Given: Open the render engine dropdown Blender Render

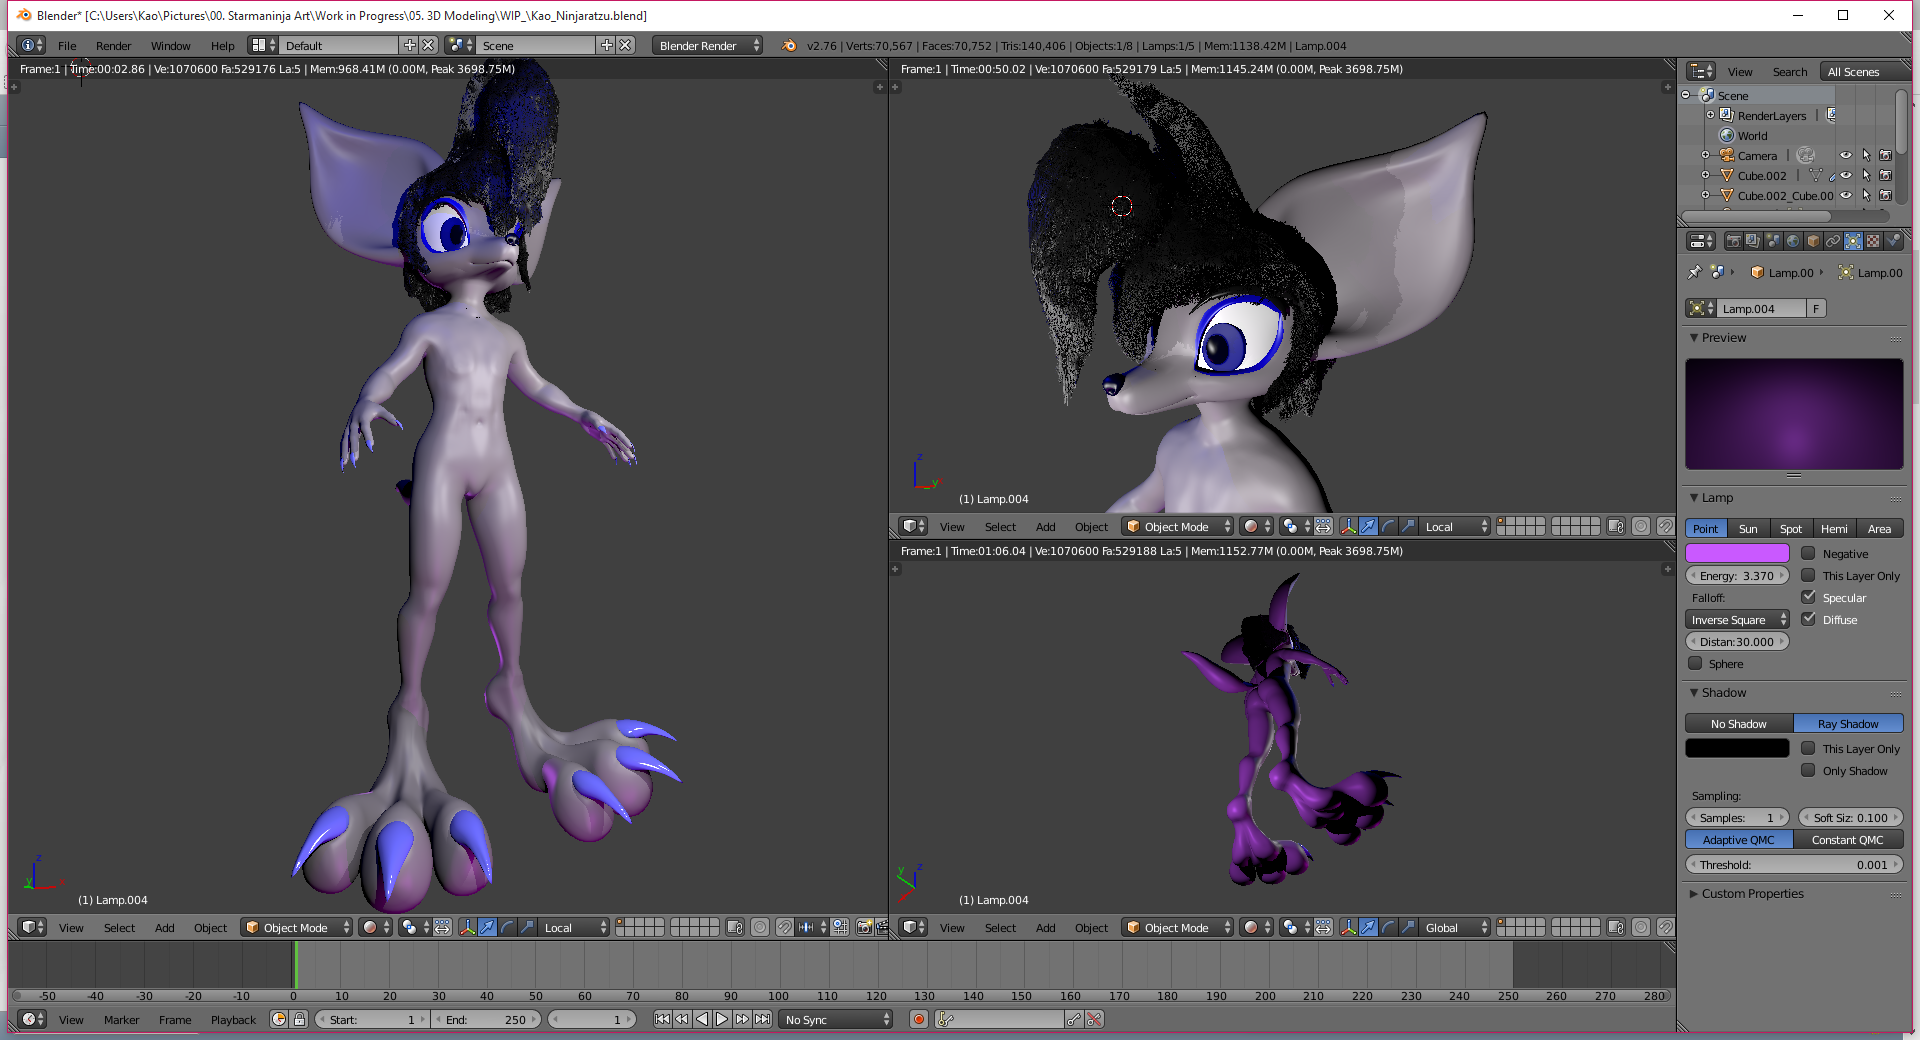Looking at the screenshot, I should click(x=708, y=45).
